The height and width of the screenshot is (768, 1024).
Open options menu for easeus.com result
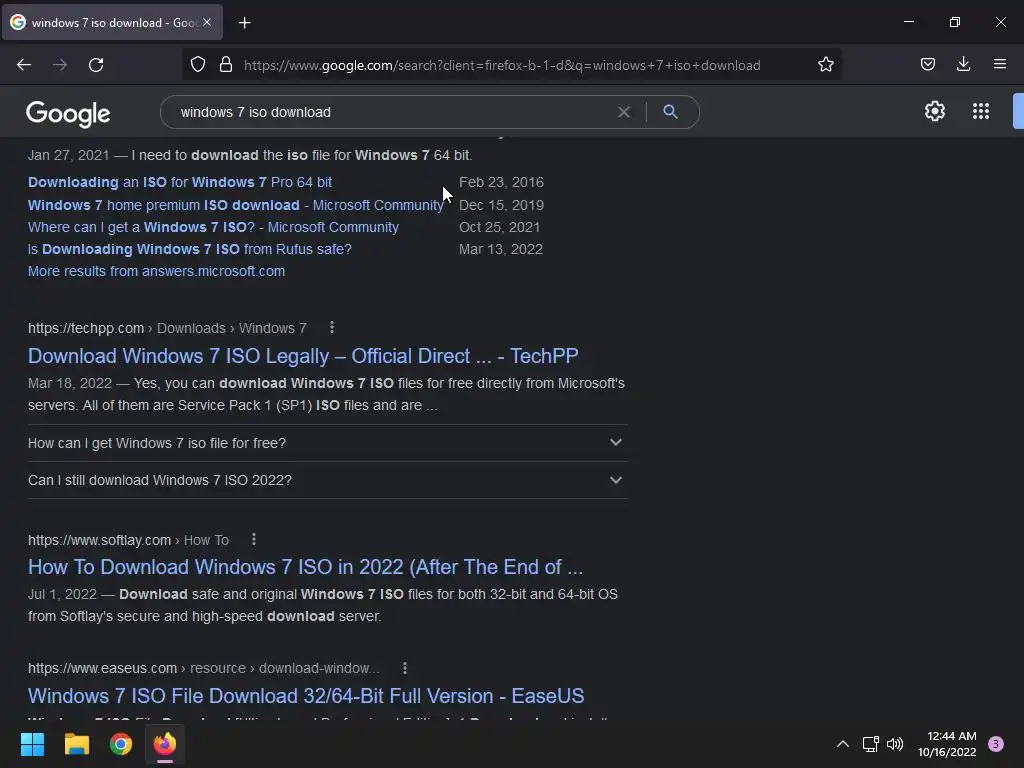pyautogui.click(x=405, y=667)
